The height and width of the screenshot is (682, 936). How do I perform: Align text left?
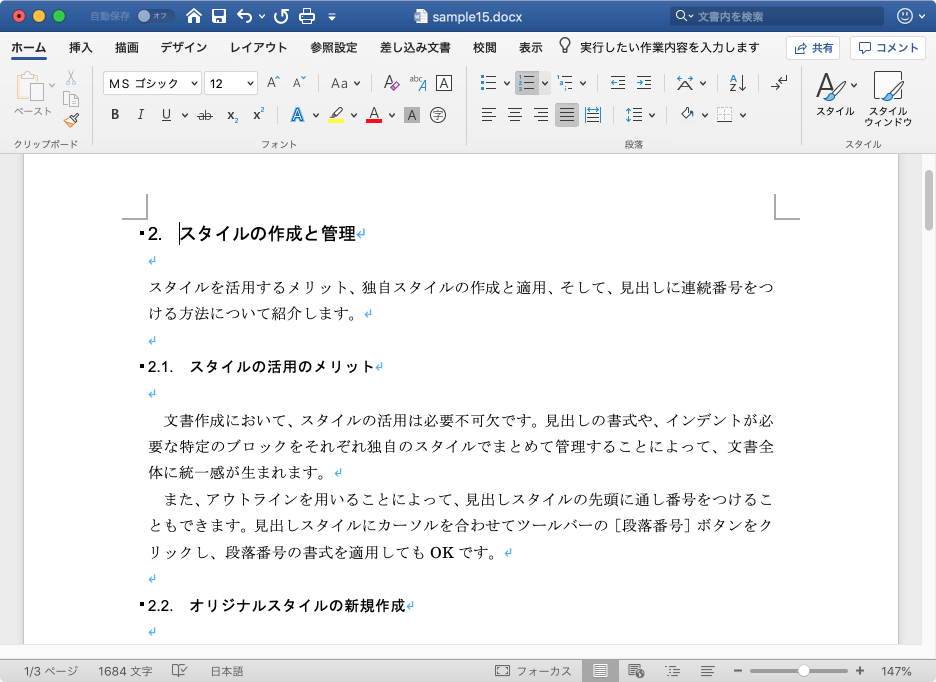tap(489, 115)
